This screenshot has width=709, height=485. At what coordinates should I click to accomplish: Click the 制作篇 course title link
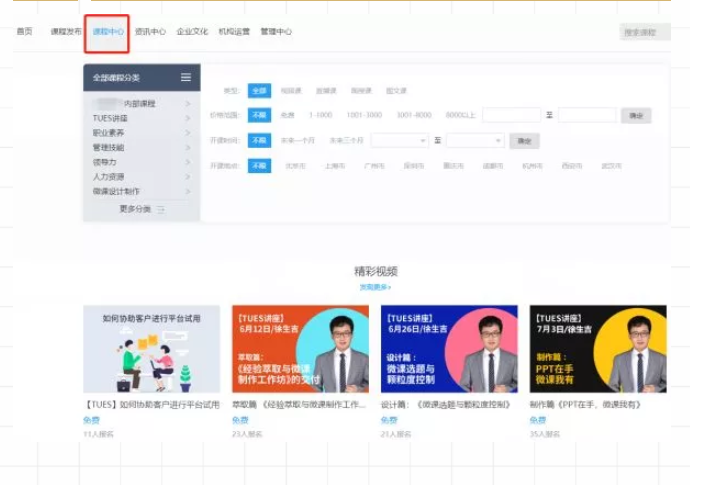pyautogui.click(x=585, y=405)
